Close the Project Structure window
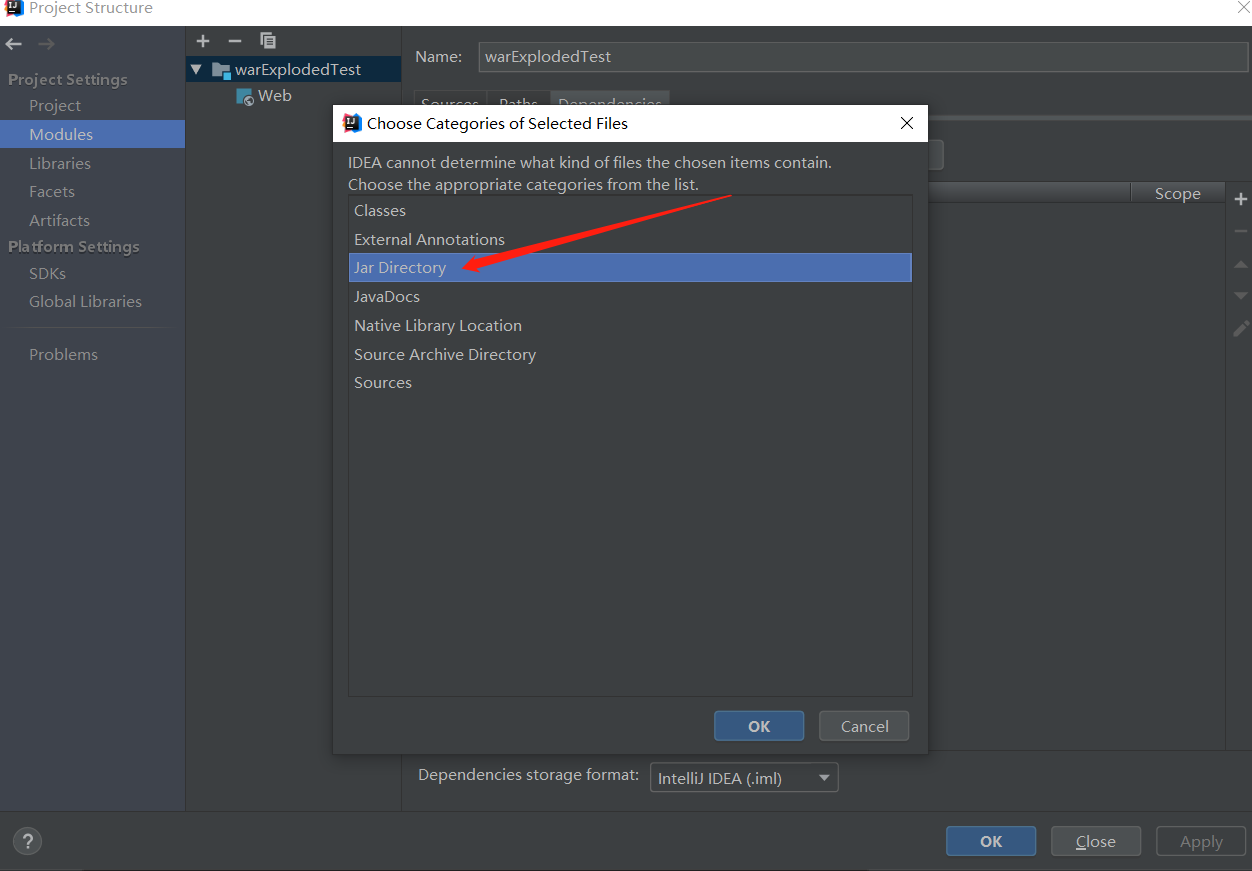Screen dimensions: 1252x871 pos(1243,7)
